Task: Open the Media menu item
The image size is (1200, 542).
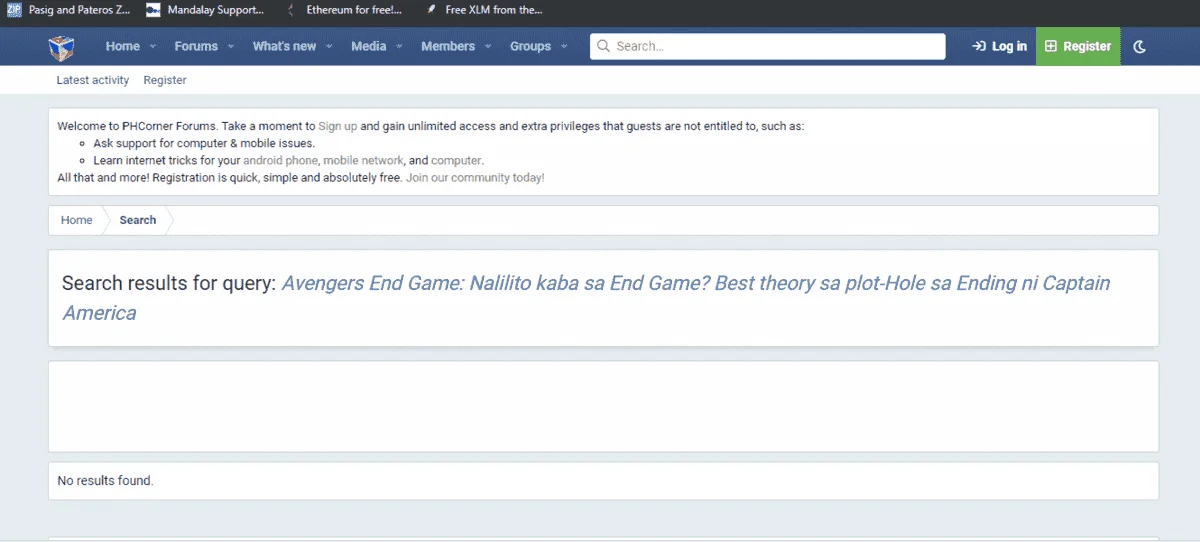Action: [x=368, y=46]
